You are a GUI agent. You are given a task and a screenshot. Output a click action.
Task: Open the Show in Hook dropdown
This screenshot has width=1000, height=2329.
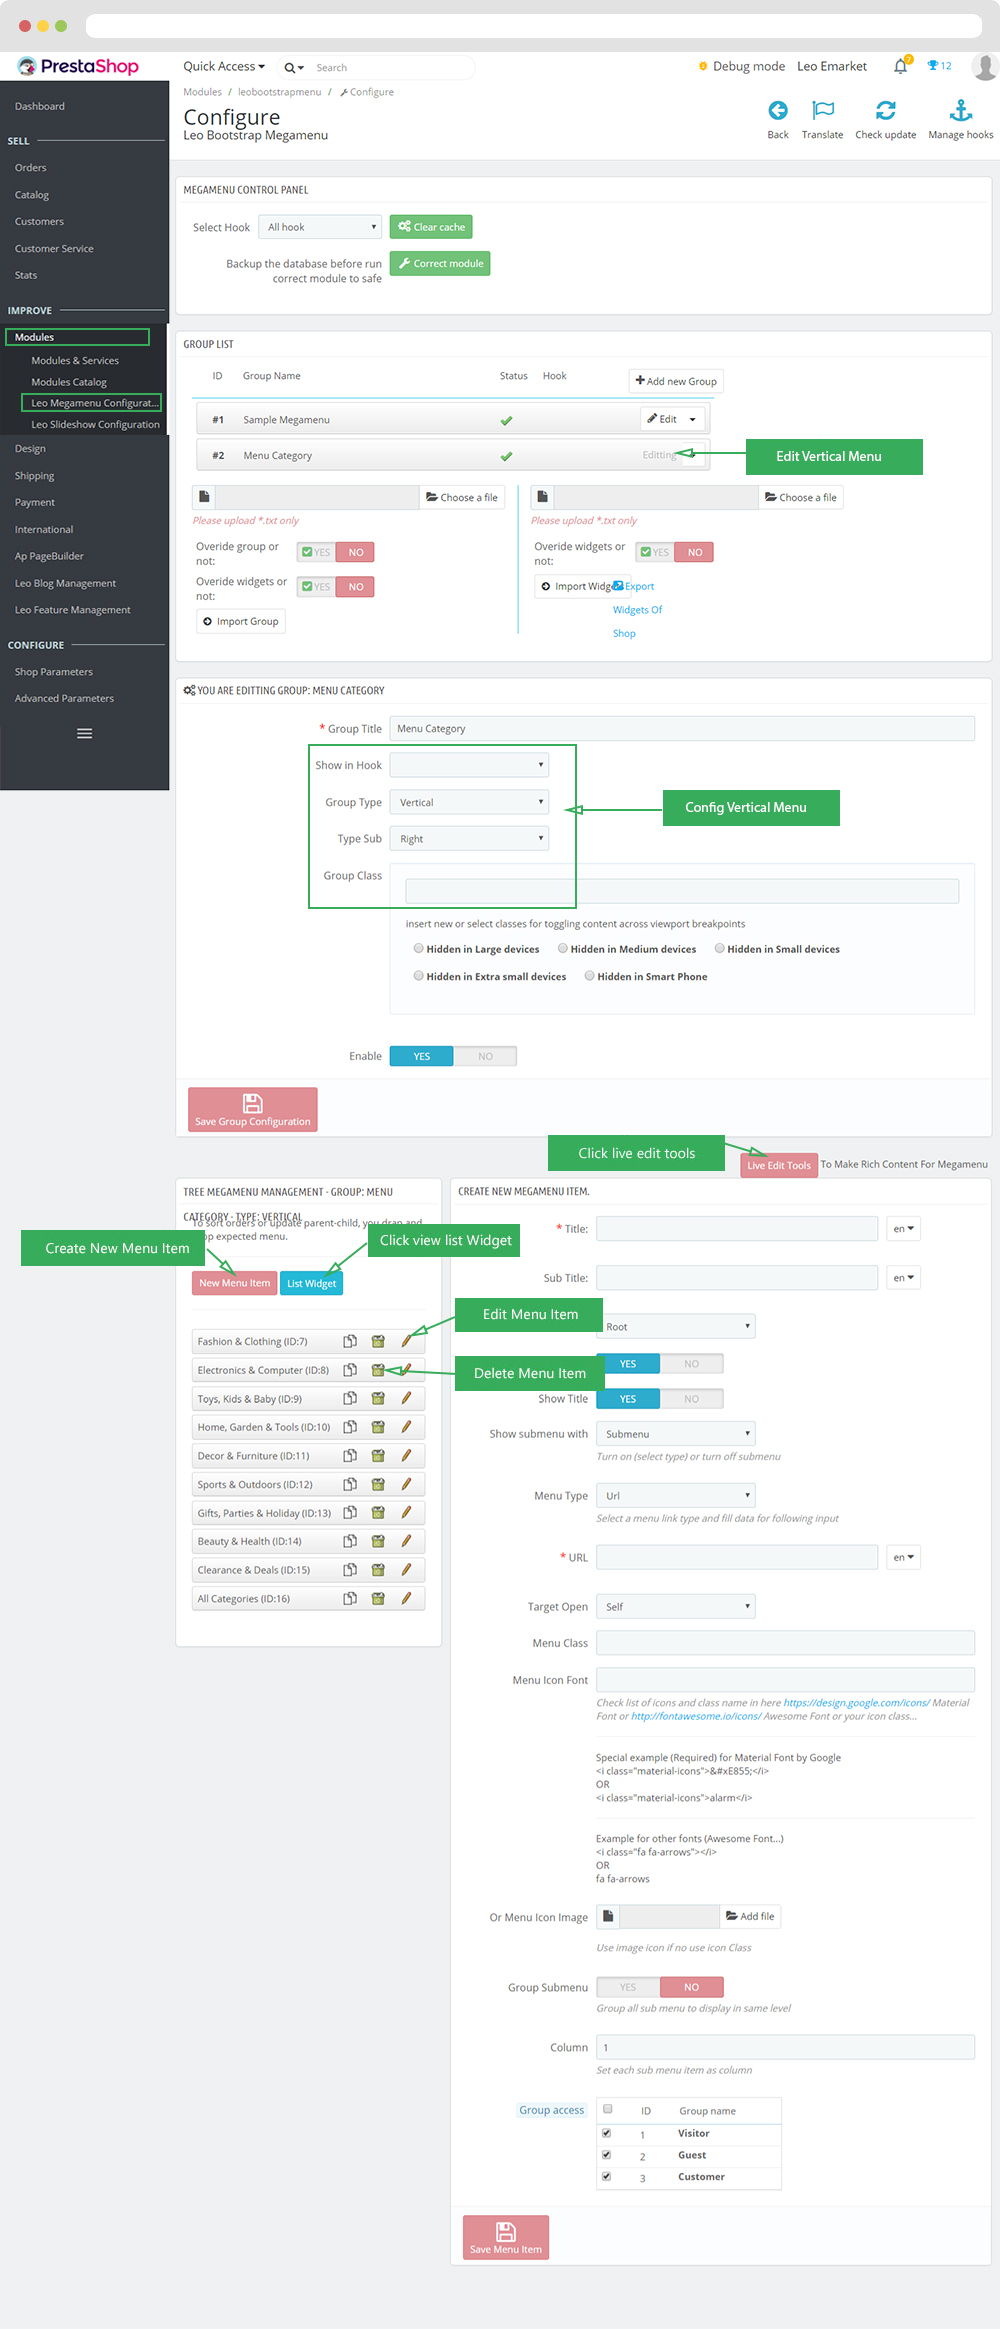(469, 765)
